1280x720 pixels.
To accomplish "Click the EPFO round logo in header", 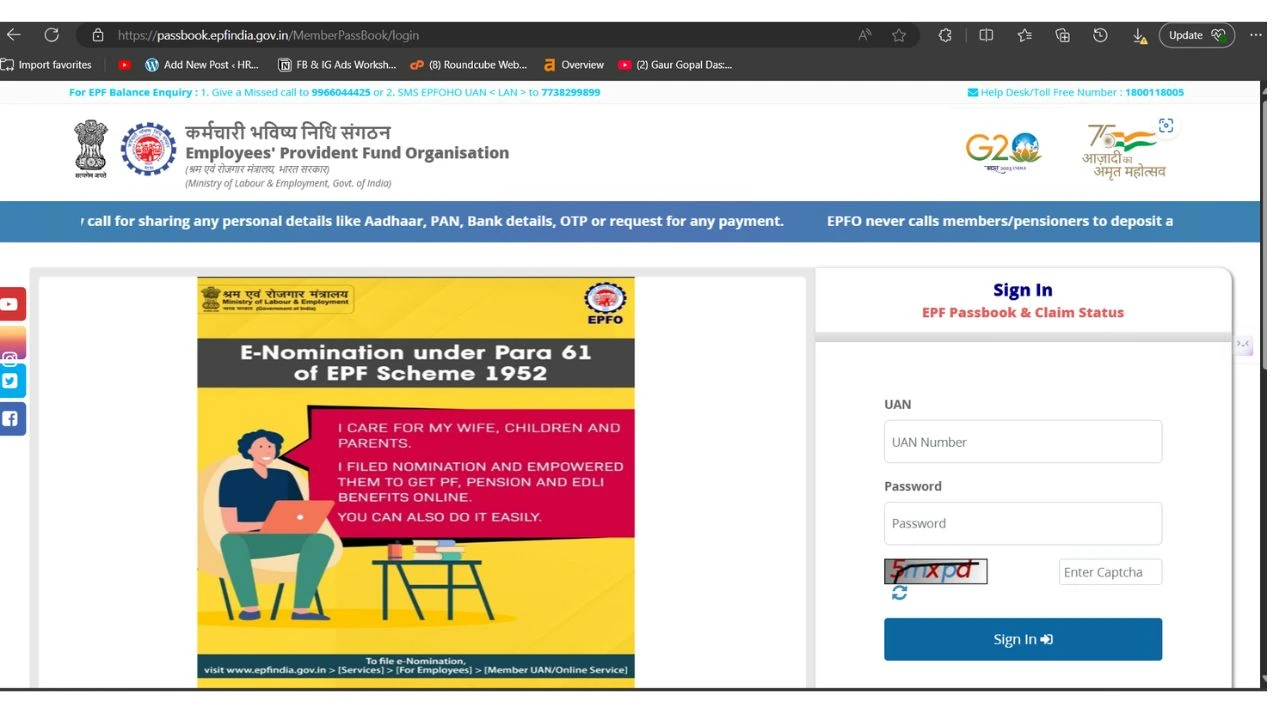I will (148, 149).
